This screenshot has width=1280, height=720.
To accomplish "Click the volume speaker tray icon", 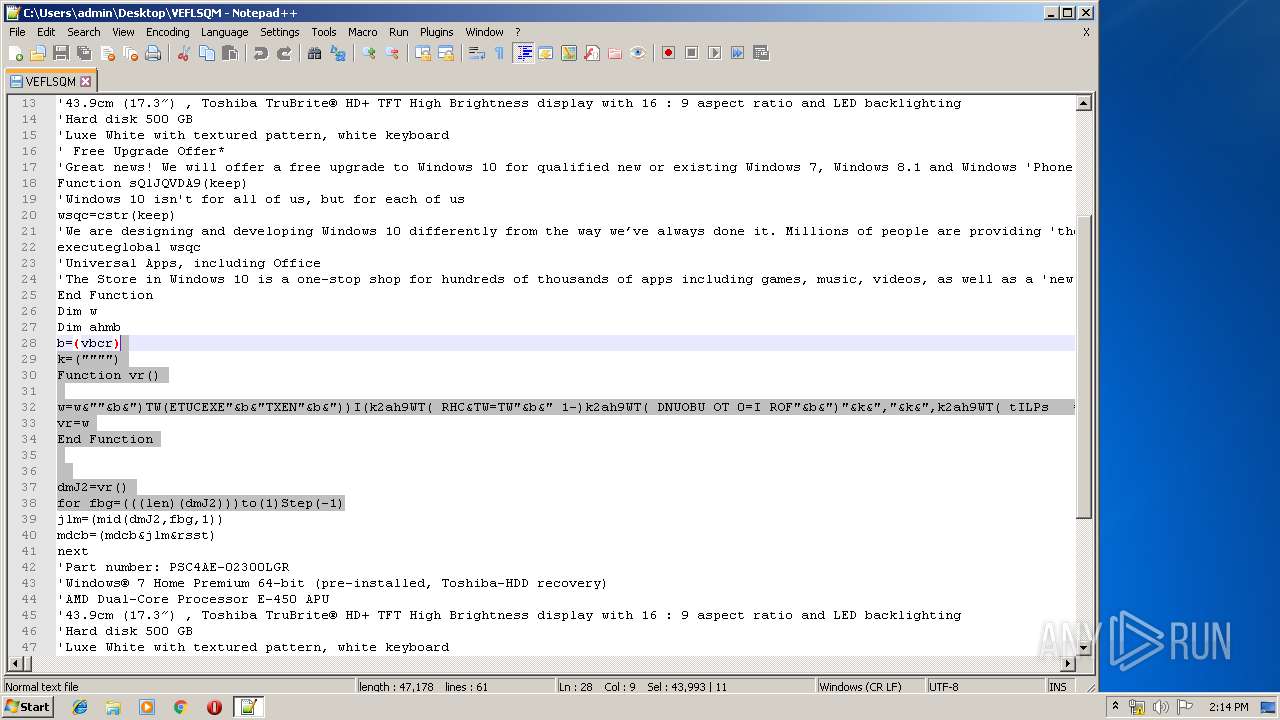I will [x=1161, y=707].
